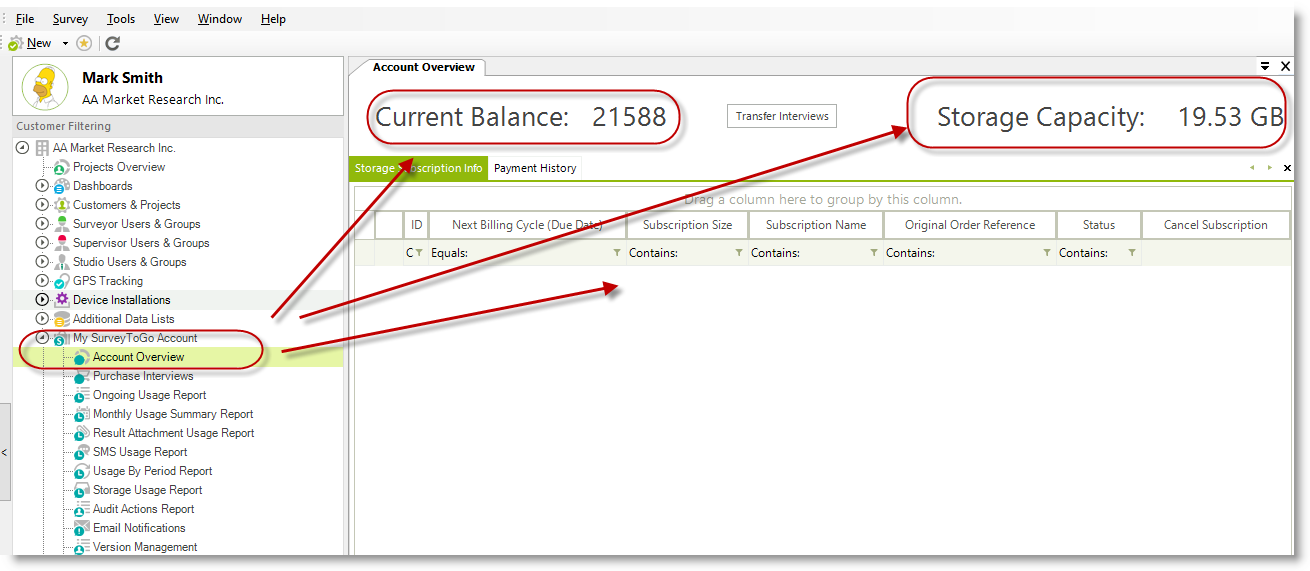The image size is (1310, 571).
Task: Click the Supervisor Users & Groups icon
Action: point(62,243)
